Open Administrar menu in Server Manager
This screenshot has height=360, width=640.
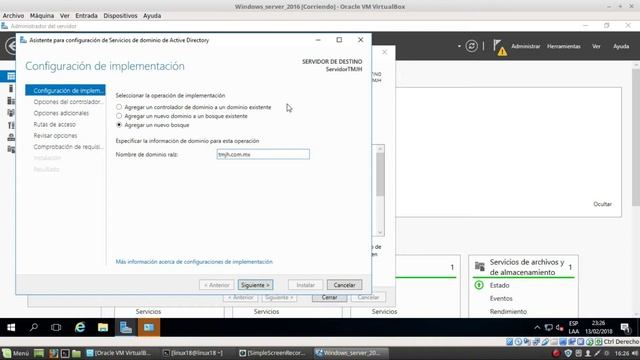[x=525, y=46]
